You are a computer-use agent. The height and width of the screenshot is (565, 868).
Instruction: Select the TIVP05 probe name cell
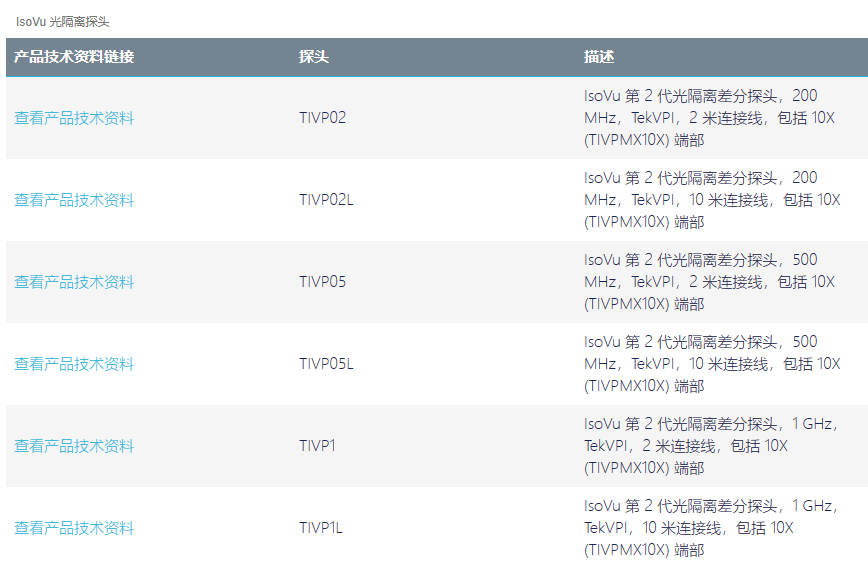[x=323, y=282]
